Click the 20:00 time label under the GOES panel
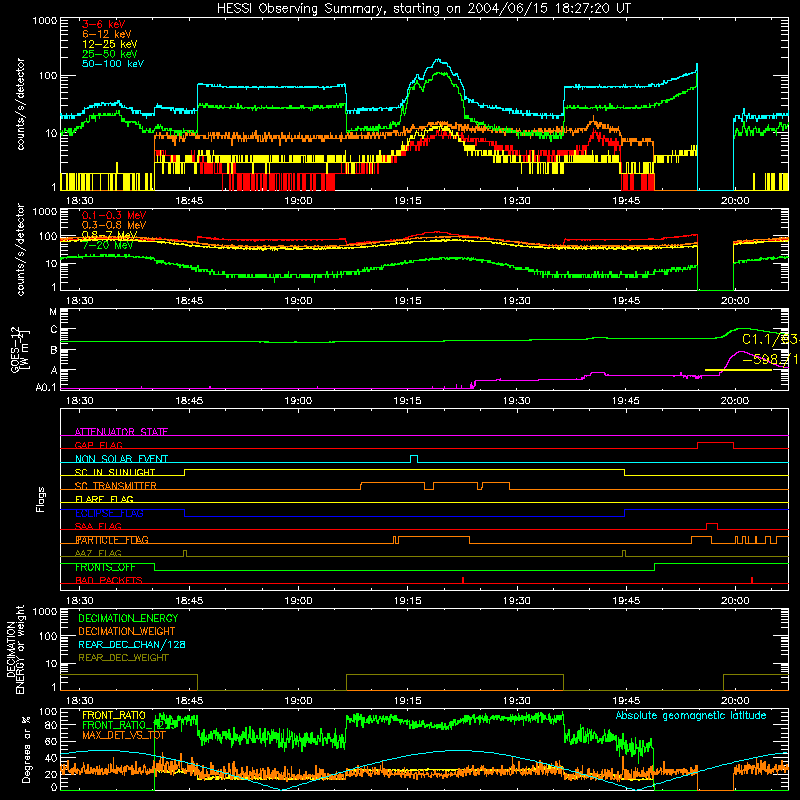This screenshot has height=800, width=800. [x=735, y=401]
